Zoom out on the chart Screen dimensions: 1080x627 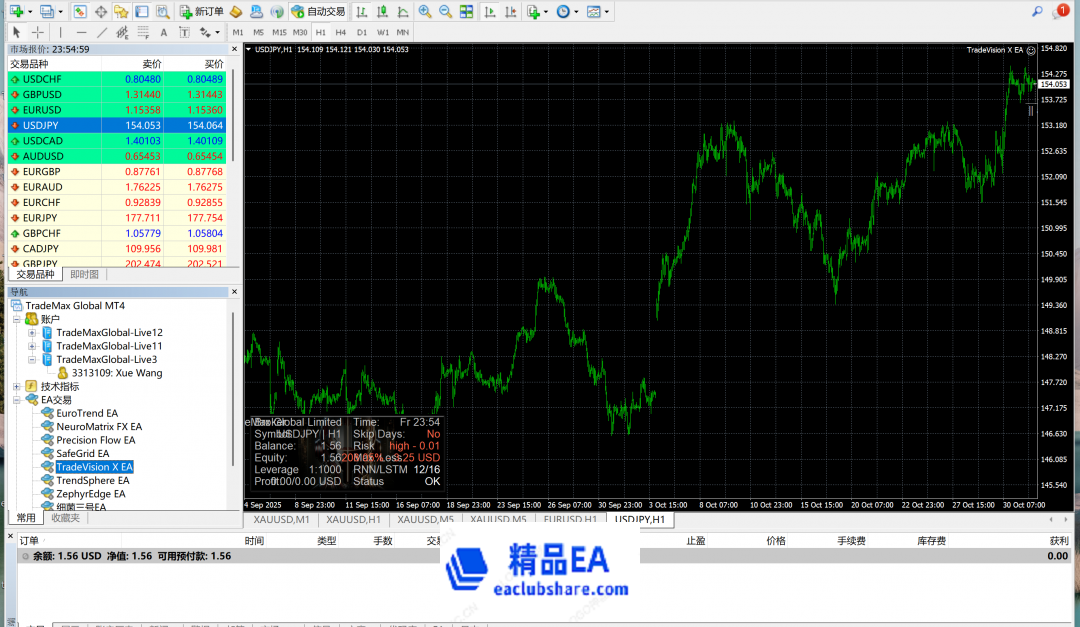pyautogui.click(x=446, y=12)
